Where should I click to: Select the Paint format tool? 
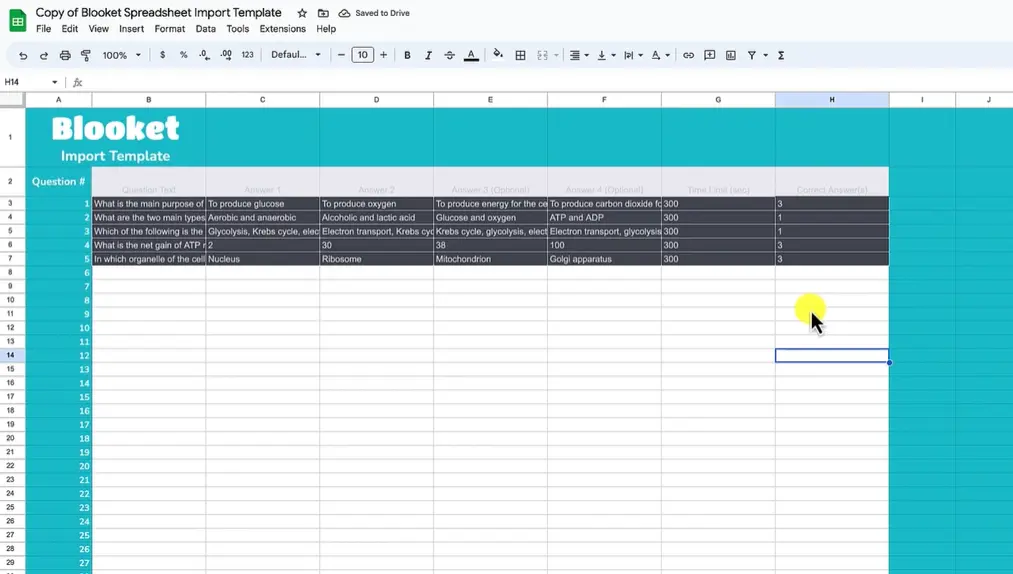point(86,56)
